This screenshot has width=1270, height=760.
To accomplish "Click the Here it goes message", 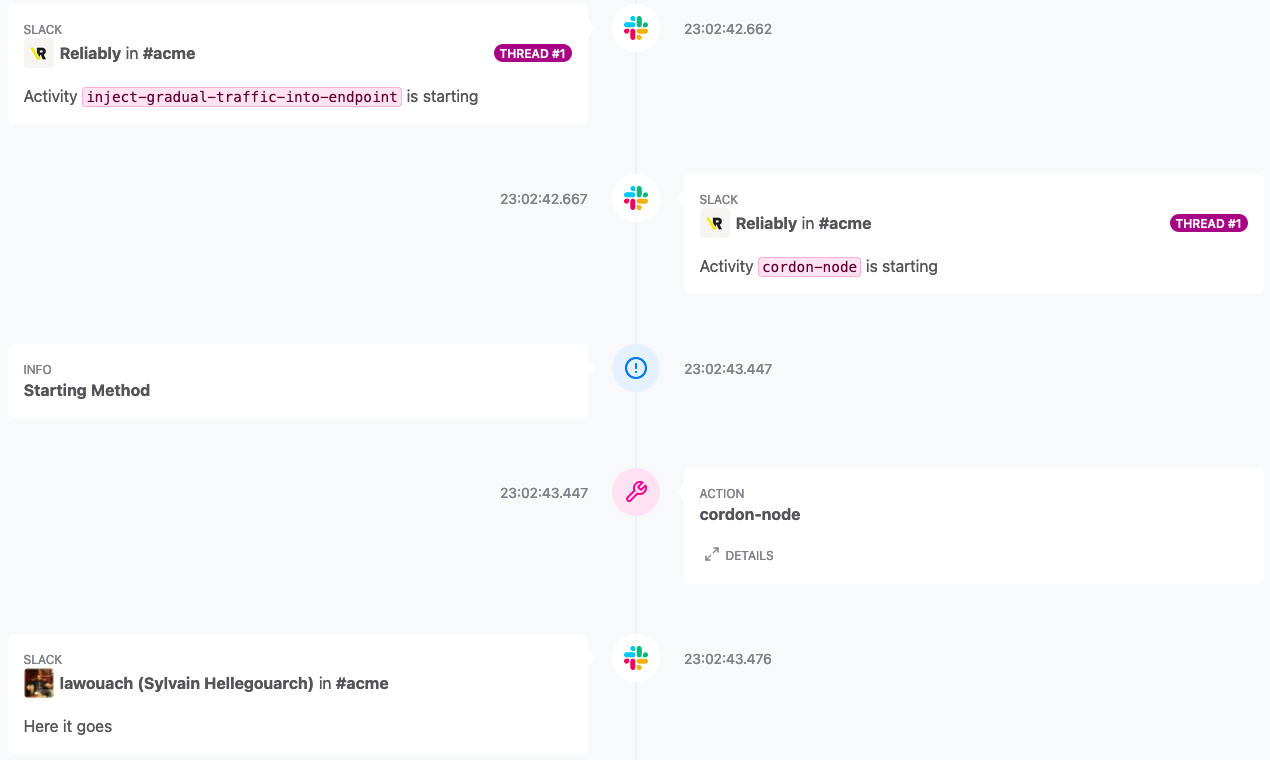I will (68, 727).
